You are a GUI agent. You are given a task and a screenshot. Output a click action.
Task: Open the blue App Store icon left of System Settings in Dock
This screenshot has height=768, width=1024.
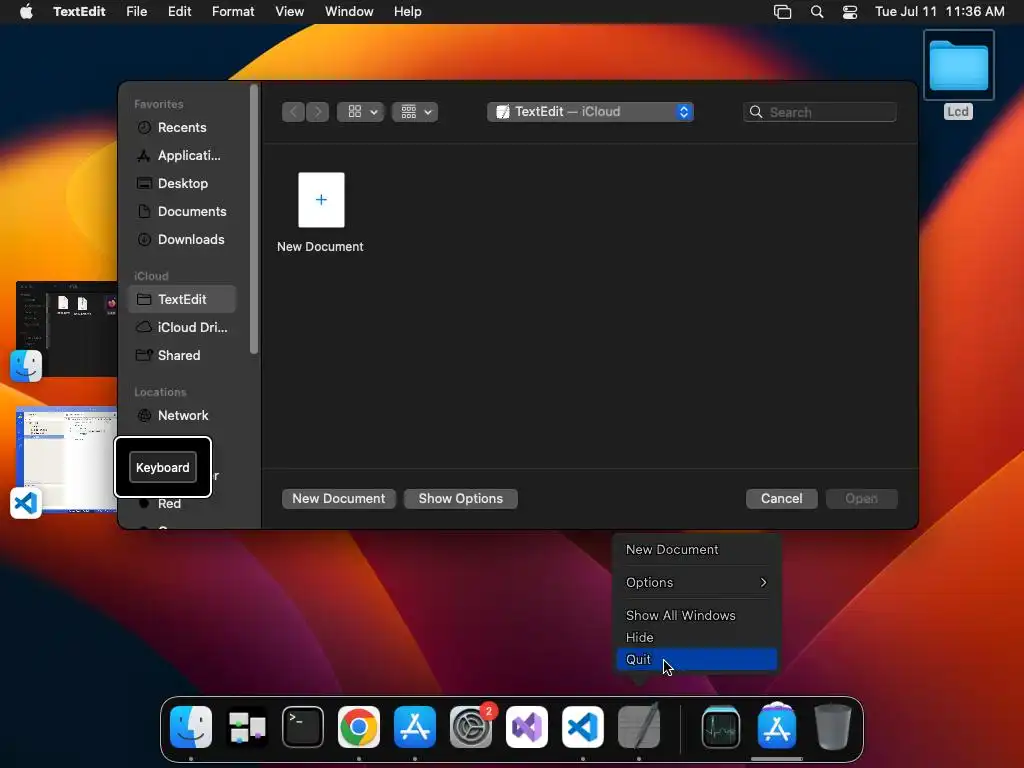[415, 727]
